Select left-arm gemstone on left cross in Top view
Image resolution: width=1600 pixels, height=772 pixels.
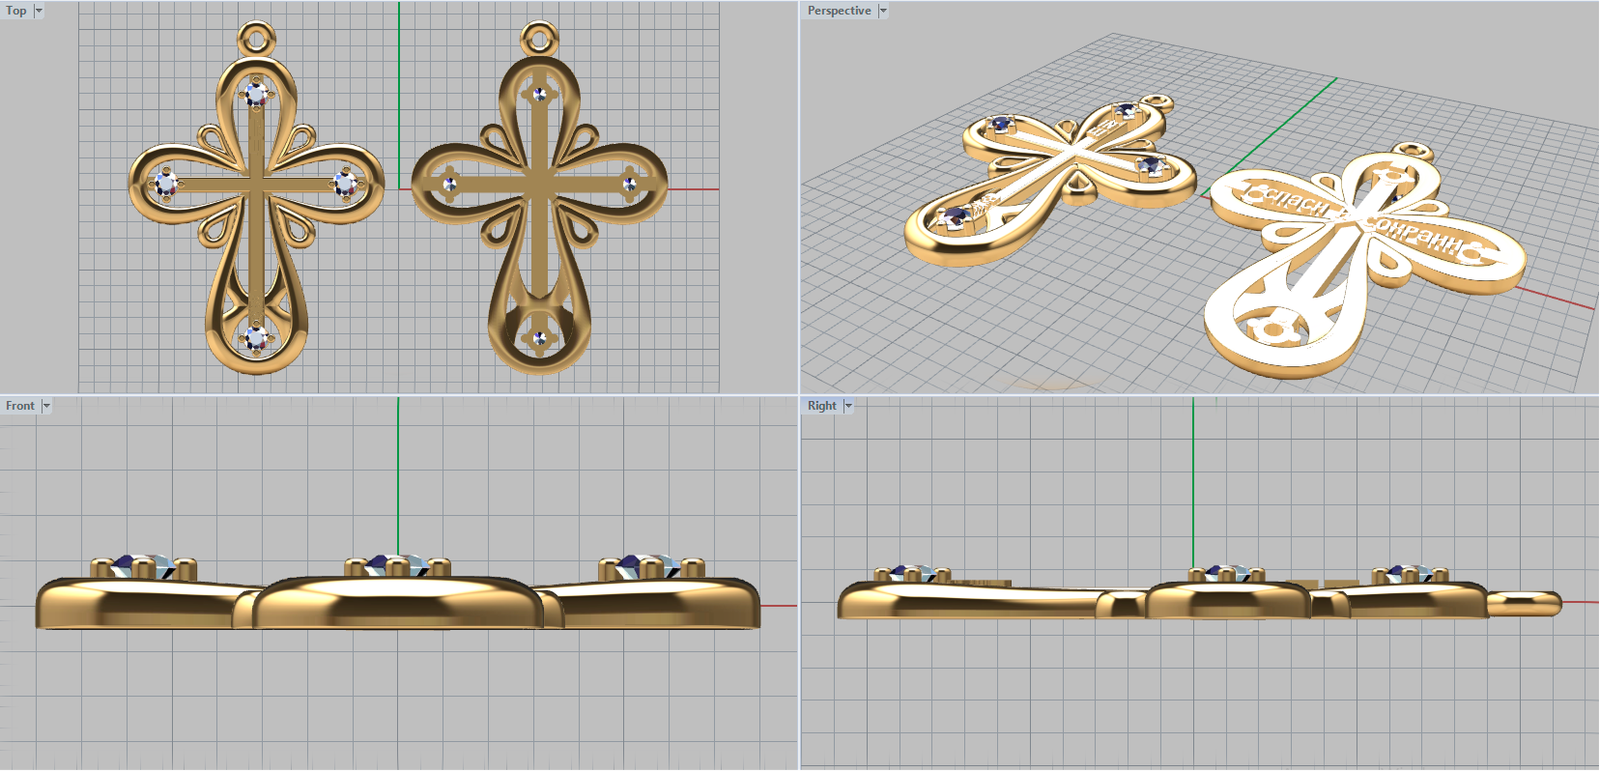coord(165,183)
